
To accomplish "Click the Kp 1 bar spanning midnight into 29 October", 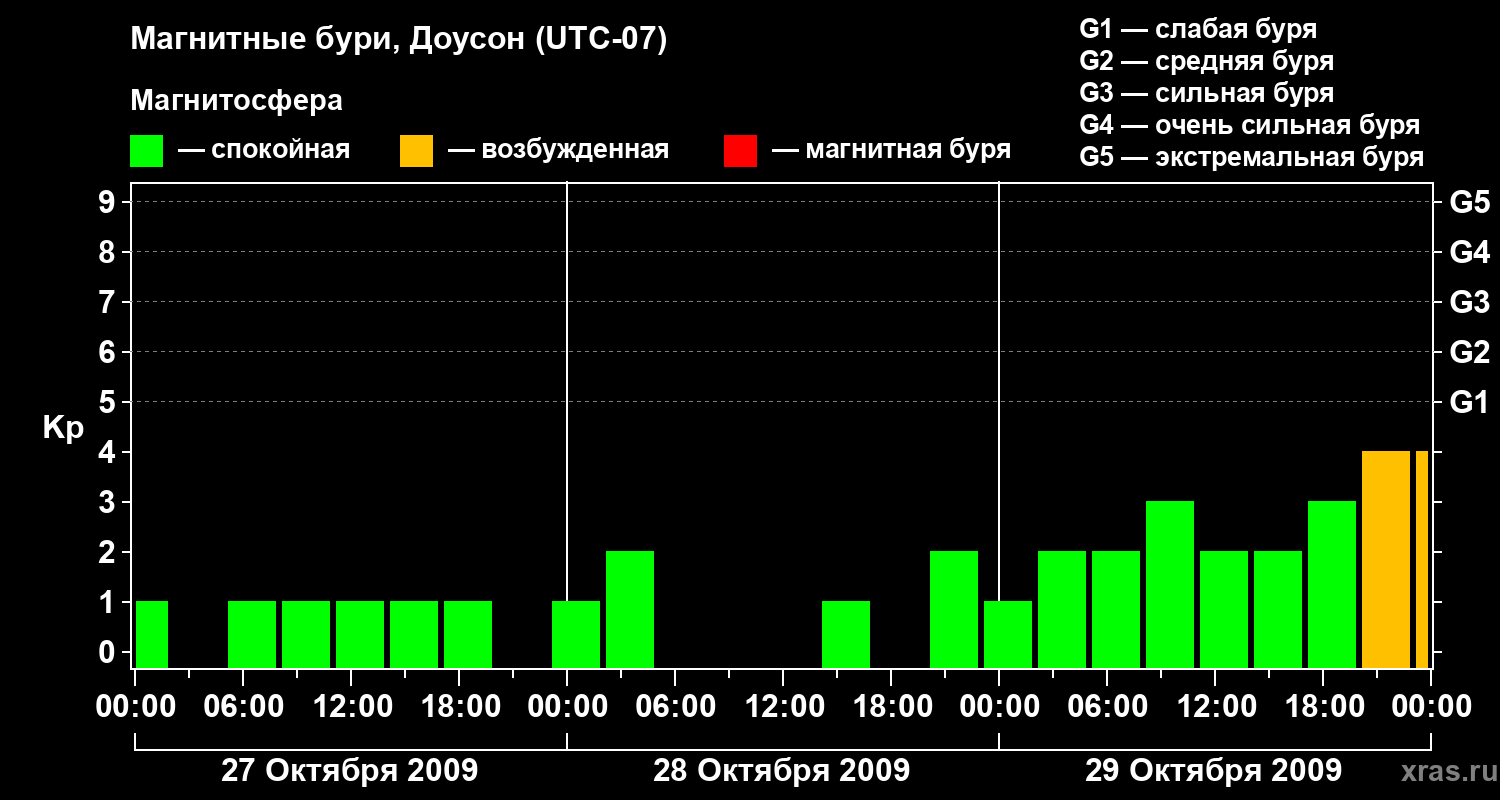I will 1008,635.
